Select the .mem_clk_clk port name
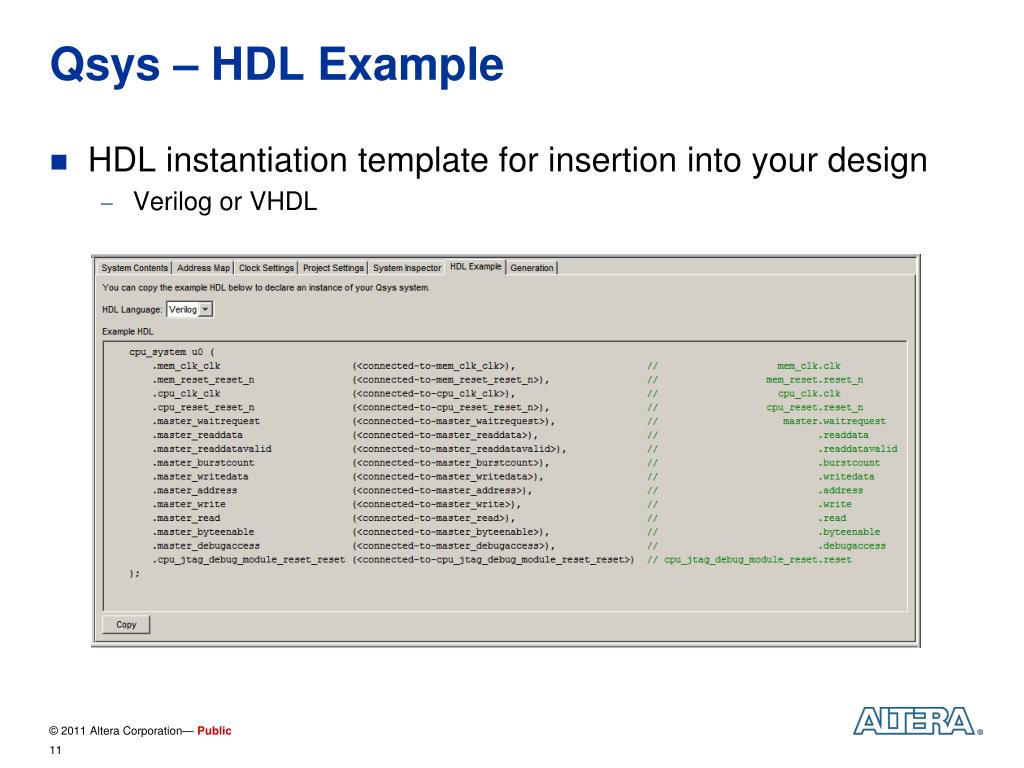 [186, 366]
